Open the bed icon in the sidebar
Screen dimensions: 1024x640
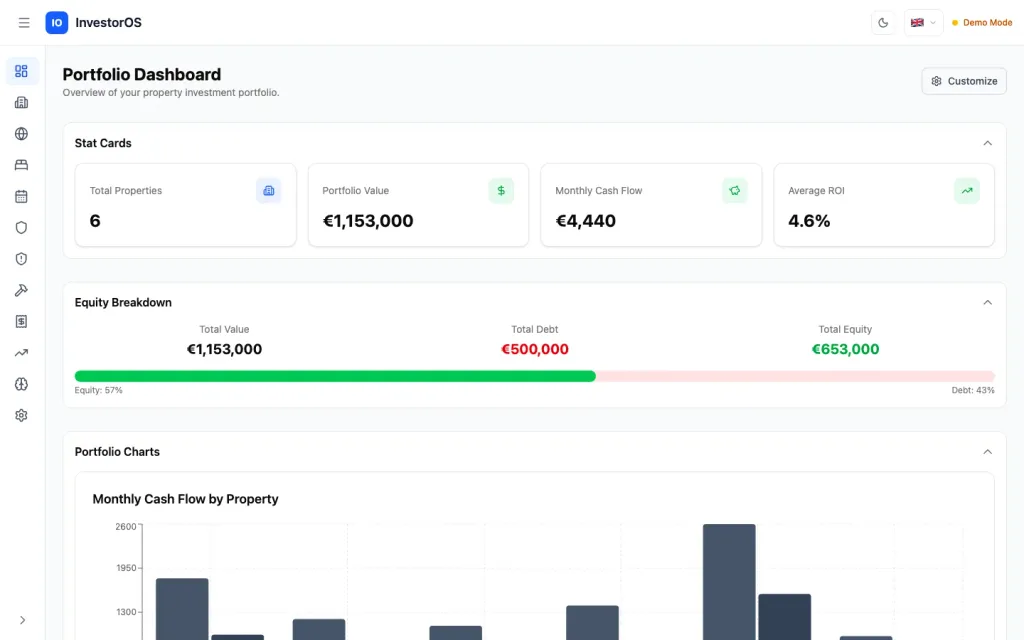pos(22,165)
